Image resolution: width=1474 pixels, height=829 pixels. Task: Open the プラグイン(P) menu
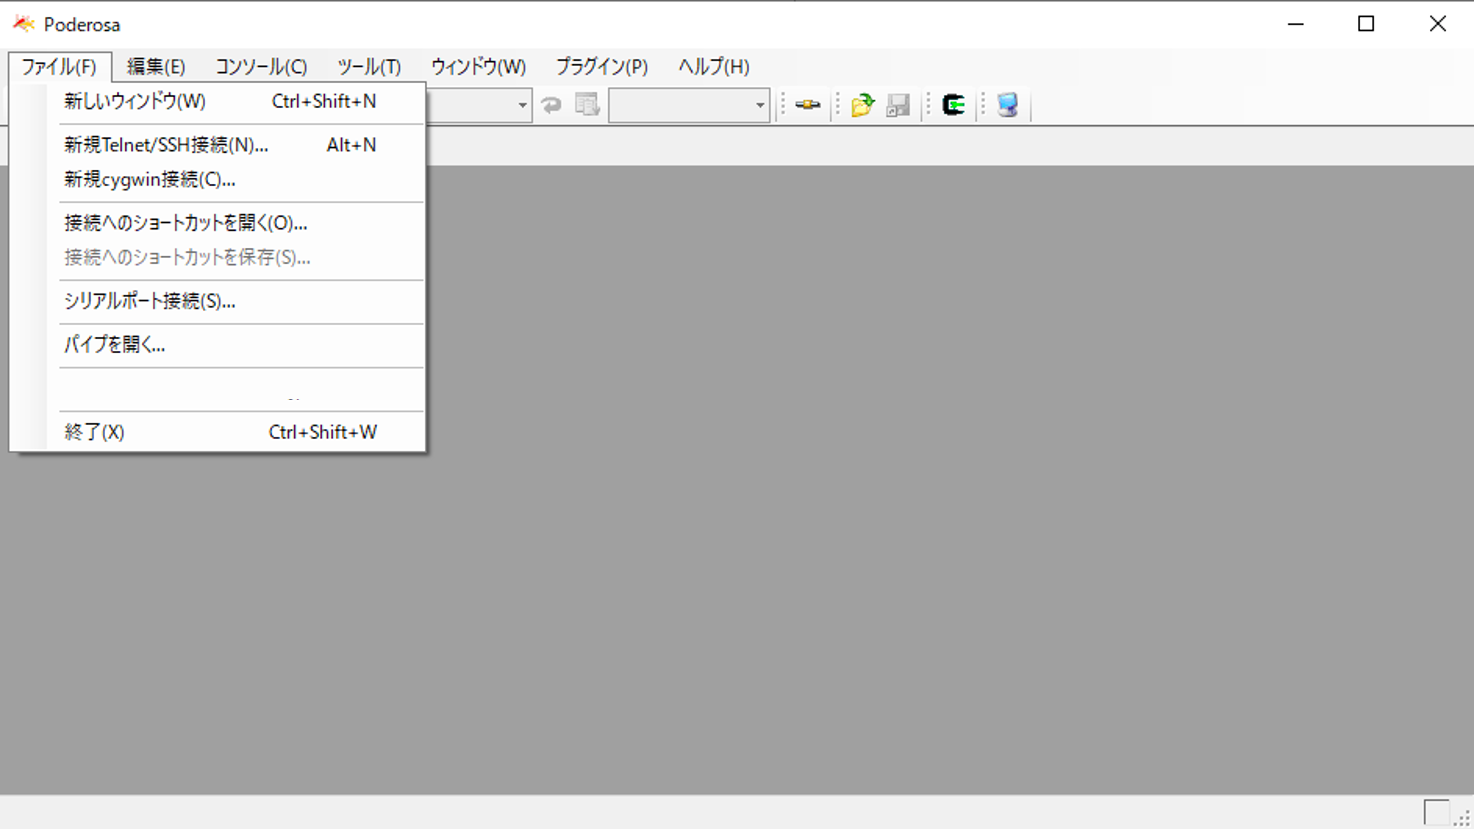click(602, 67)
